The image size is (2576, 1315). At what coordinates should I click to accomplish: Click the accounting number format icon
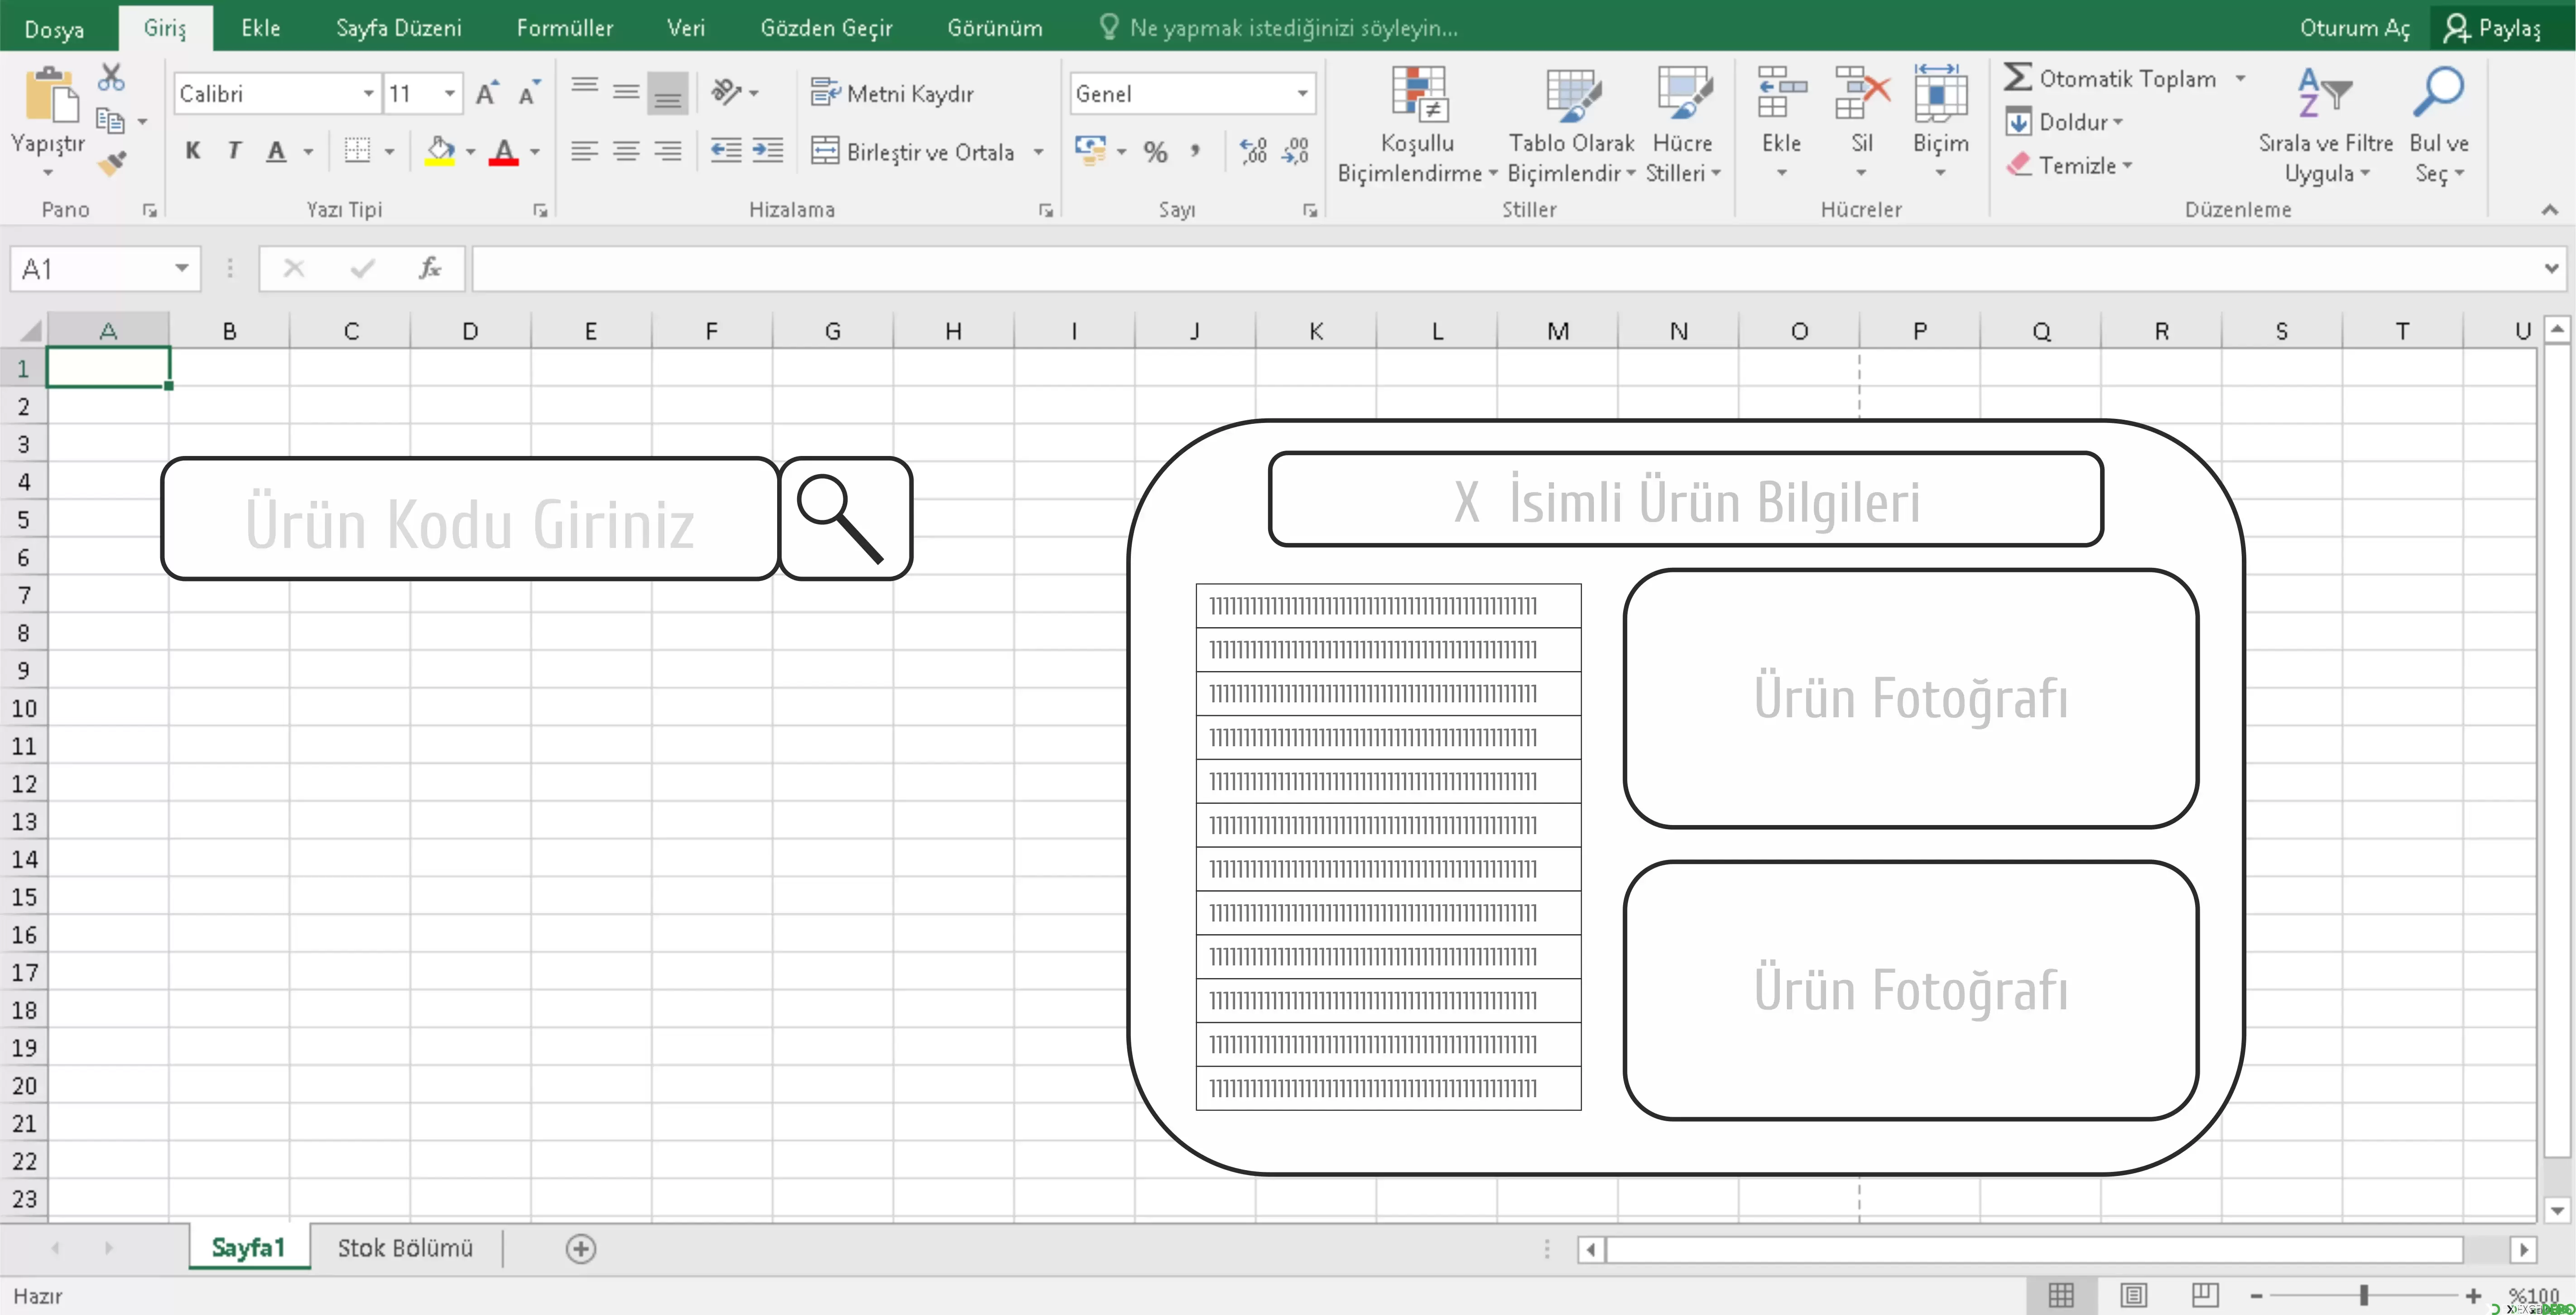point(1090,151)
